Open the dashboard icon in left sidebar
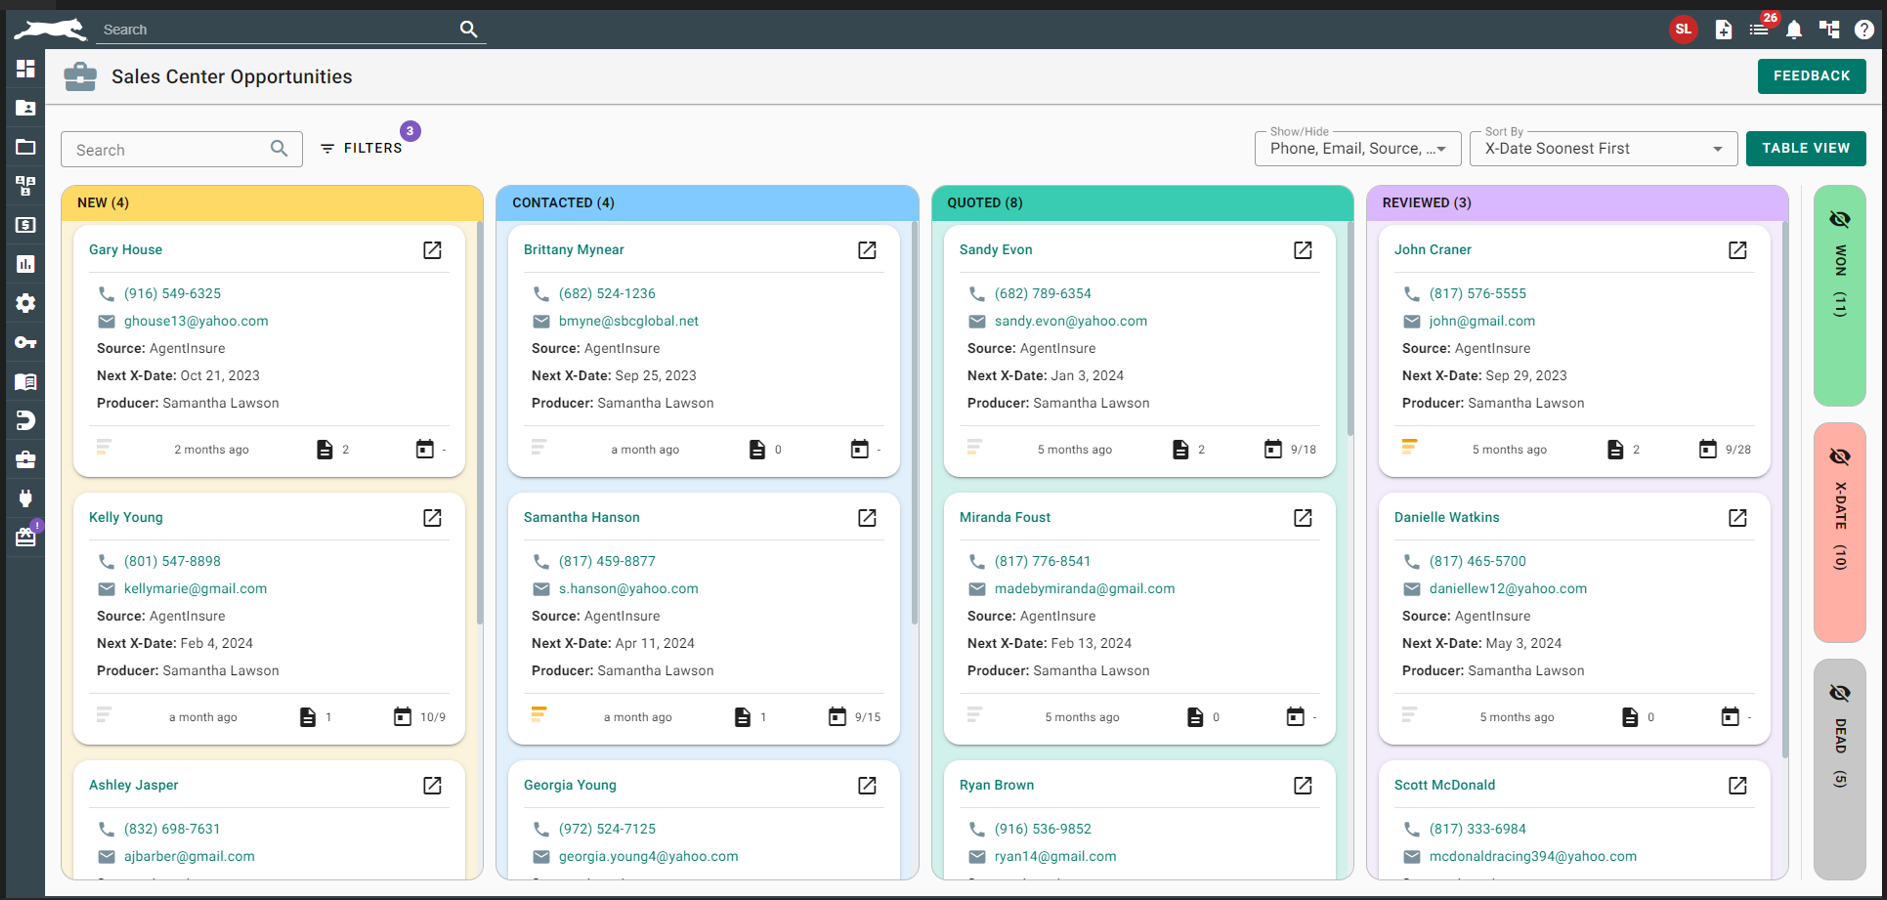 point(26,68)
